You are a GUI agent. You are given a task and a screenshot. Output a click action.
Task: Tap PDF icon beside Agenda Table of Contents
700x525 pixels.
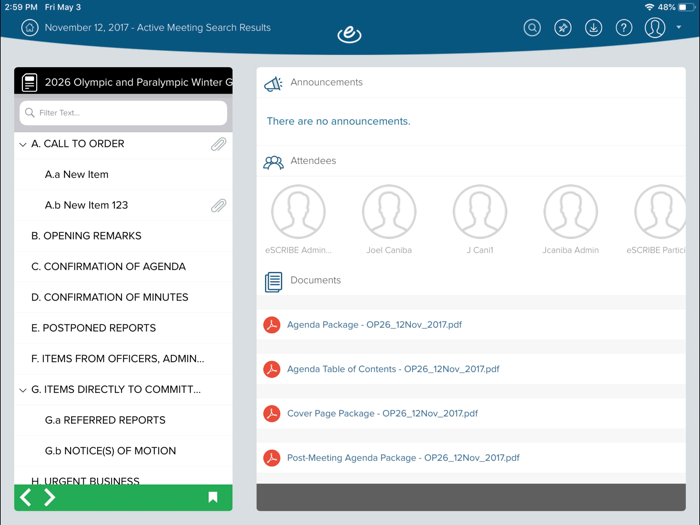pyautogui.click(x=271, y=369)
